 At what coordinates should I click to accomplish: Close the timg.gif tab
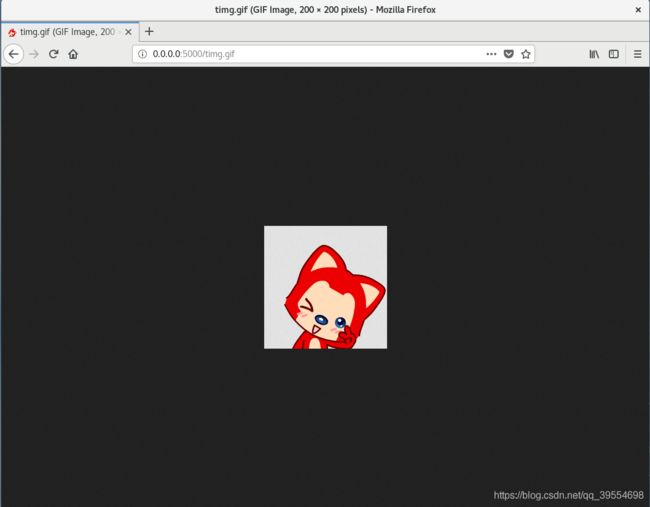point(129,32)
